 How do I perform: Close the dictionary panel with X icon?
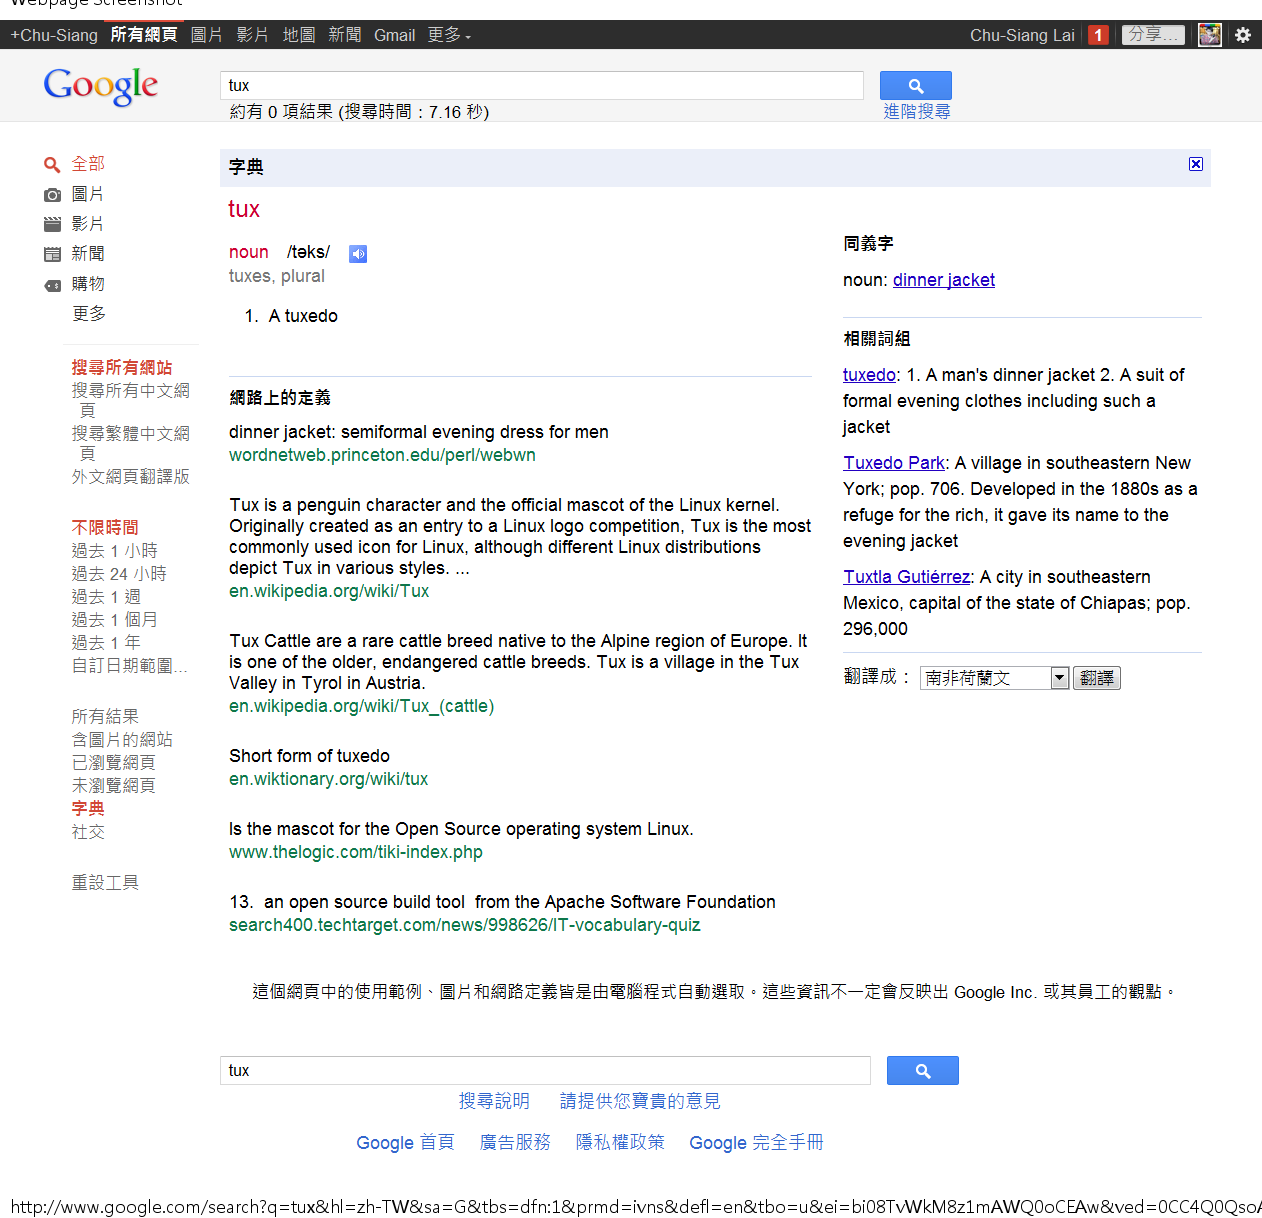(x=1195, y=164)
